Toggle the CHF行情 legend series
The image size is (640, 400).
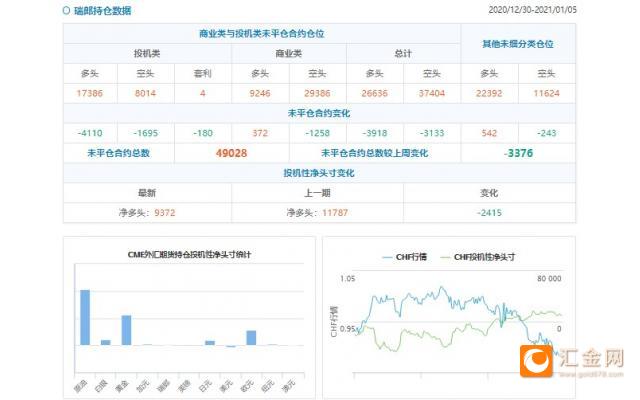pos(404,257)
